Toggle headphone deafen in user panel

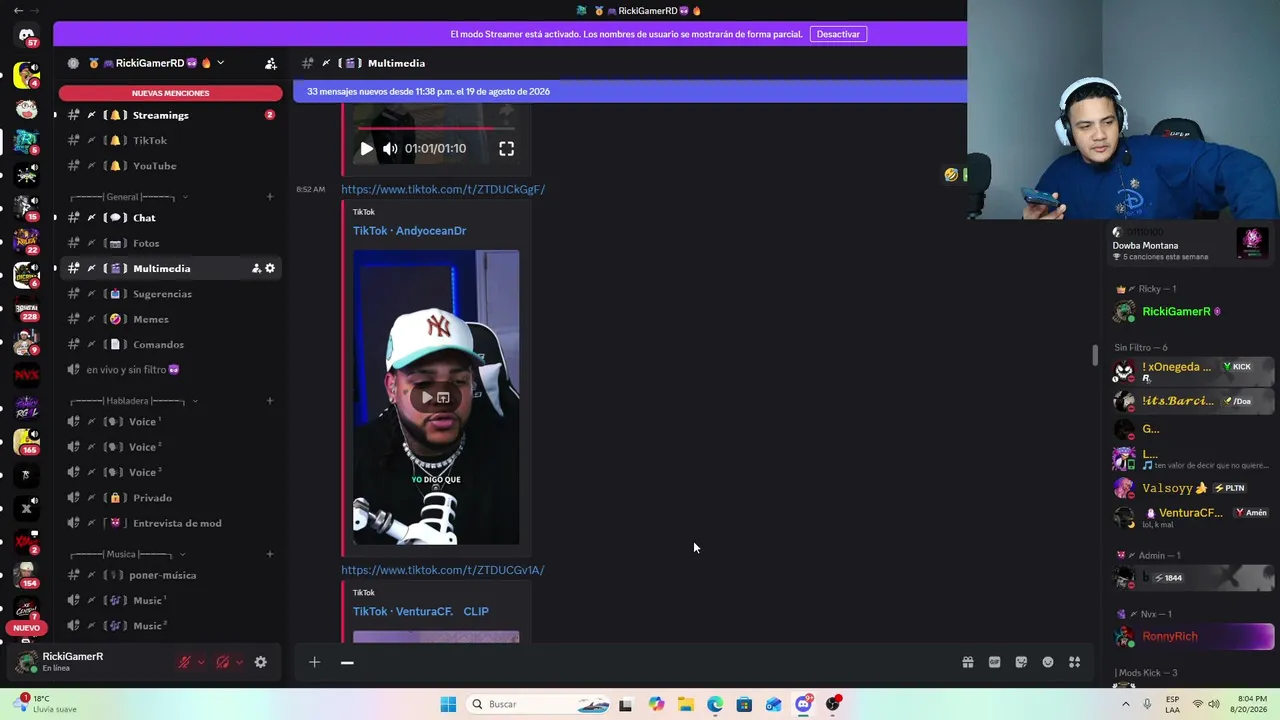pos(223,662)
